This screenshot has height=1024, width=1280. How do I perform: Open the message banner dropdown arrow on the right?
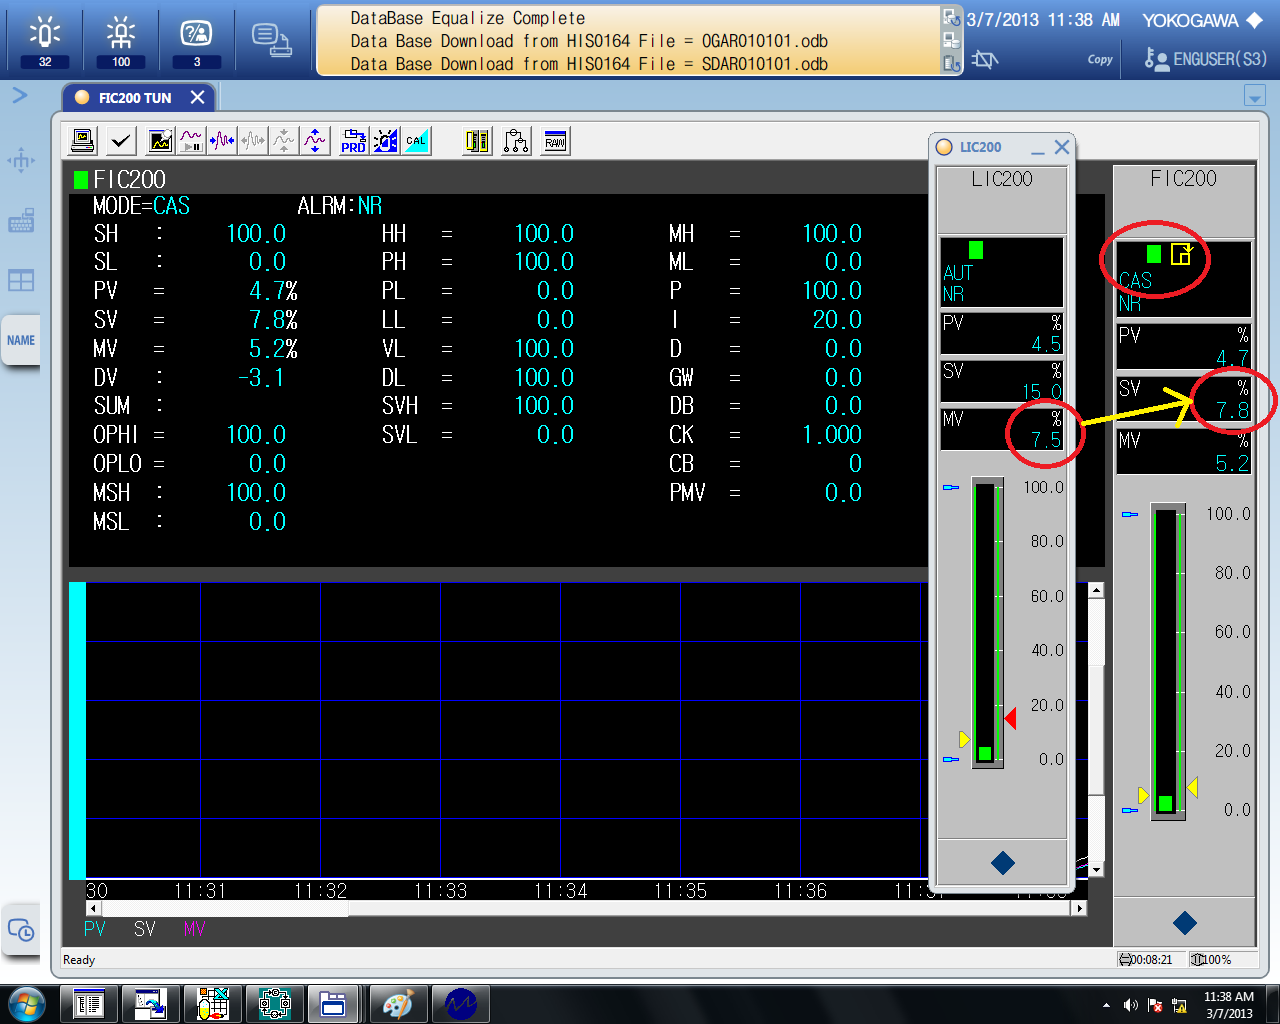click(x=1254, y=96)
